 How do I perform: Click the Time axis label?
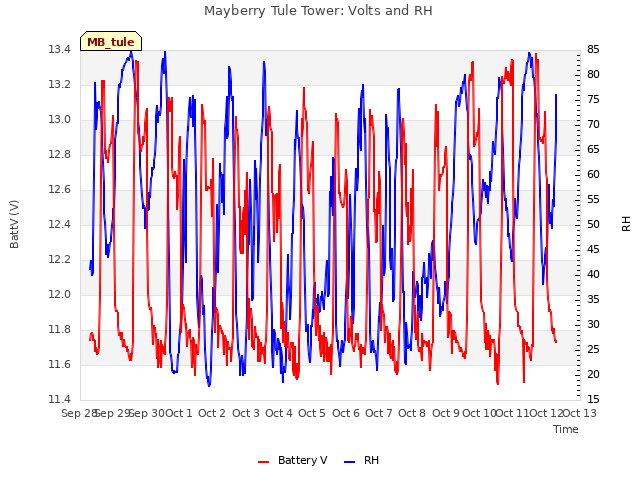pos(566,429)
